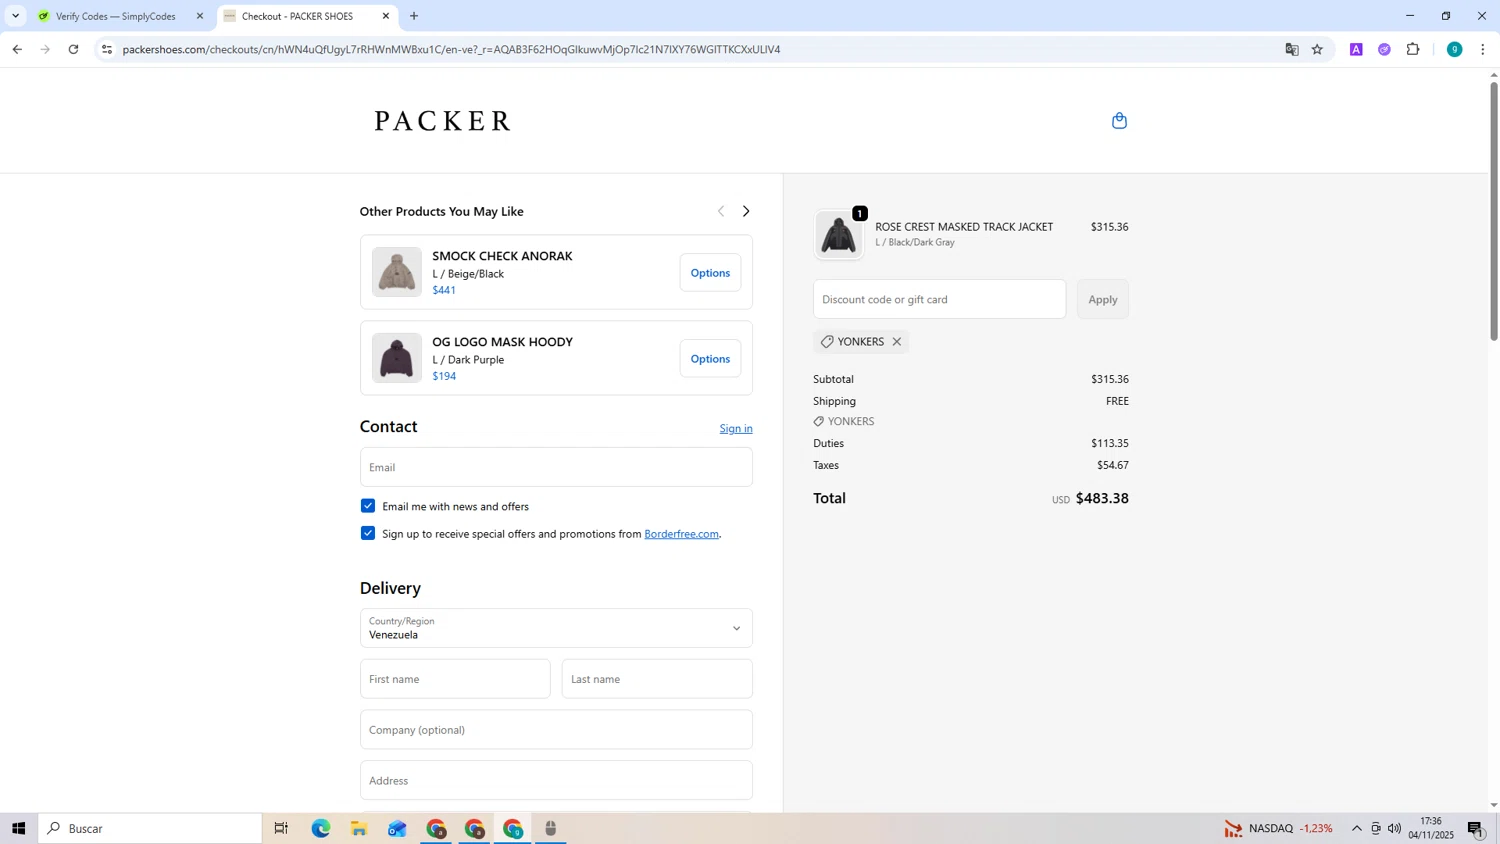
Task: Remove the YONKERS discount code
Action: point(897,342)
